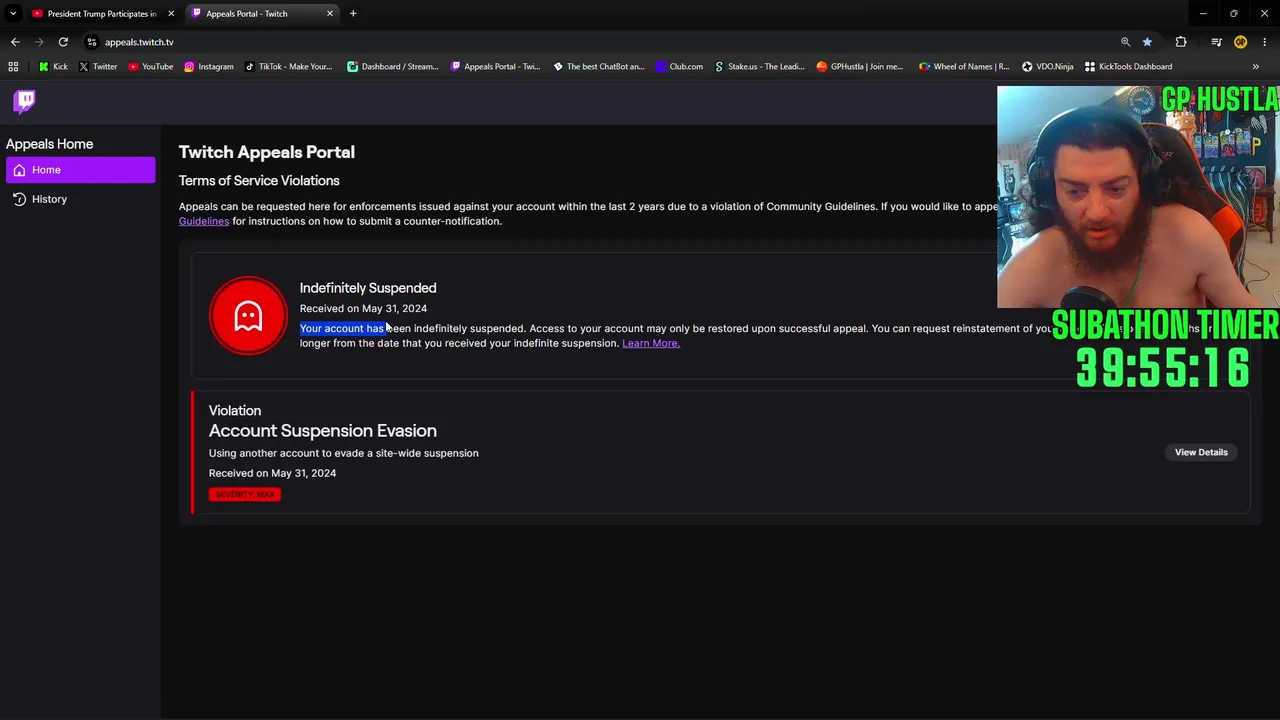Screen dimensions: 1280x720
Task: Open the Stake.us bookmark
Action: point(759,66)
